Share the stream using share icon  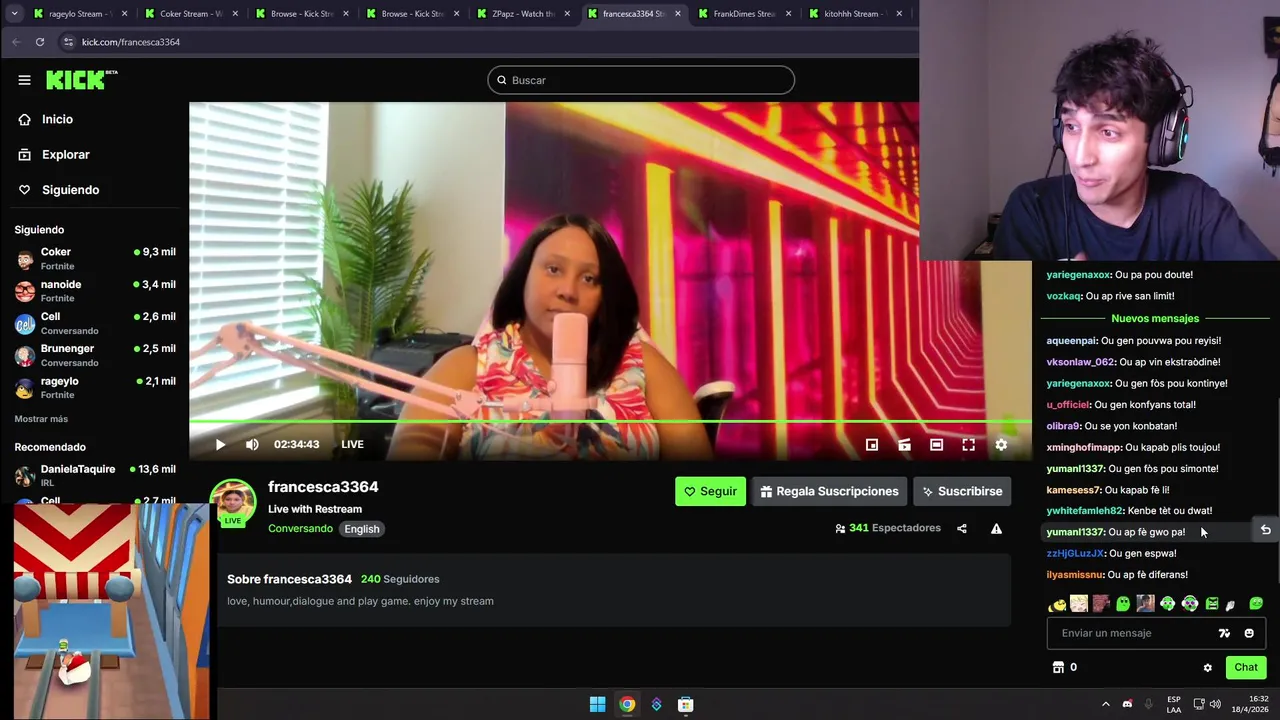(962, 528)
